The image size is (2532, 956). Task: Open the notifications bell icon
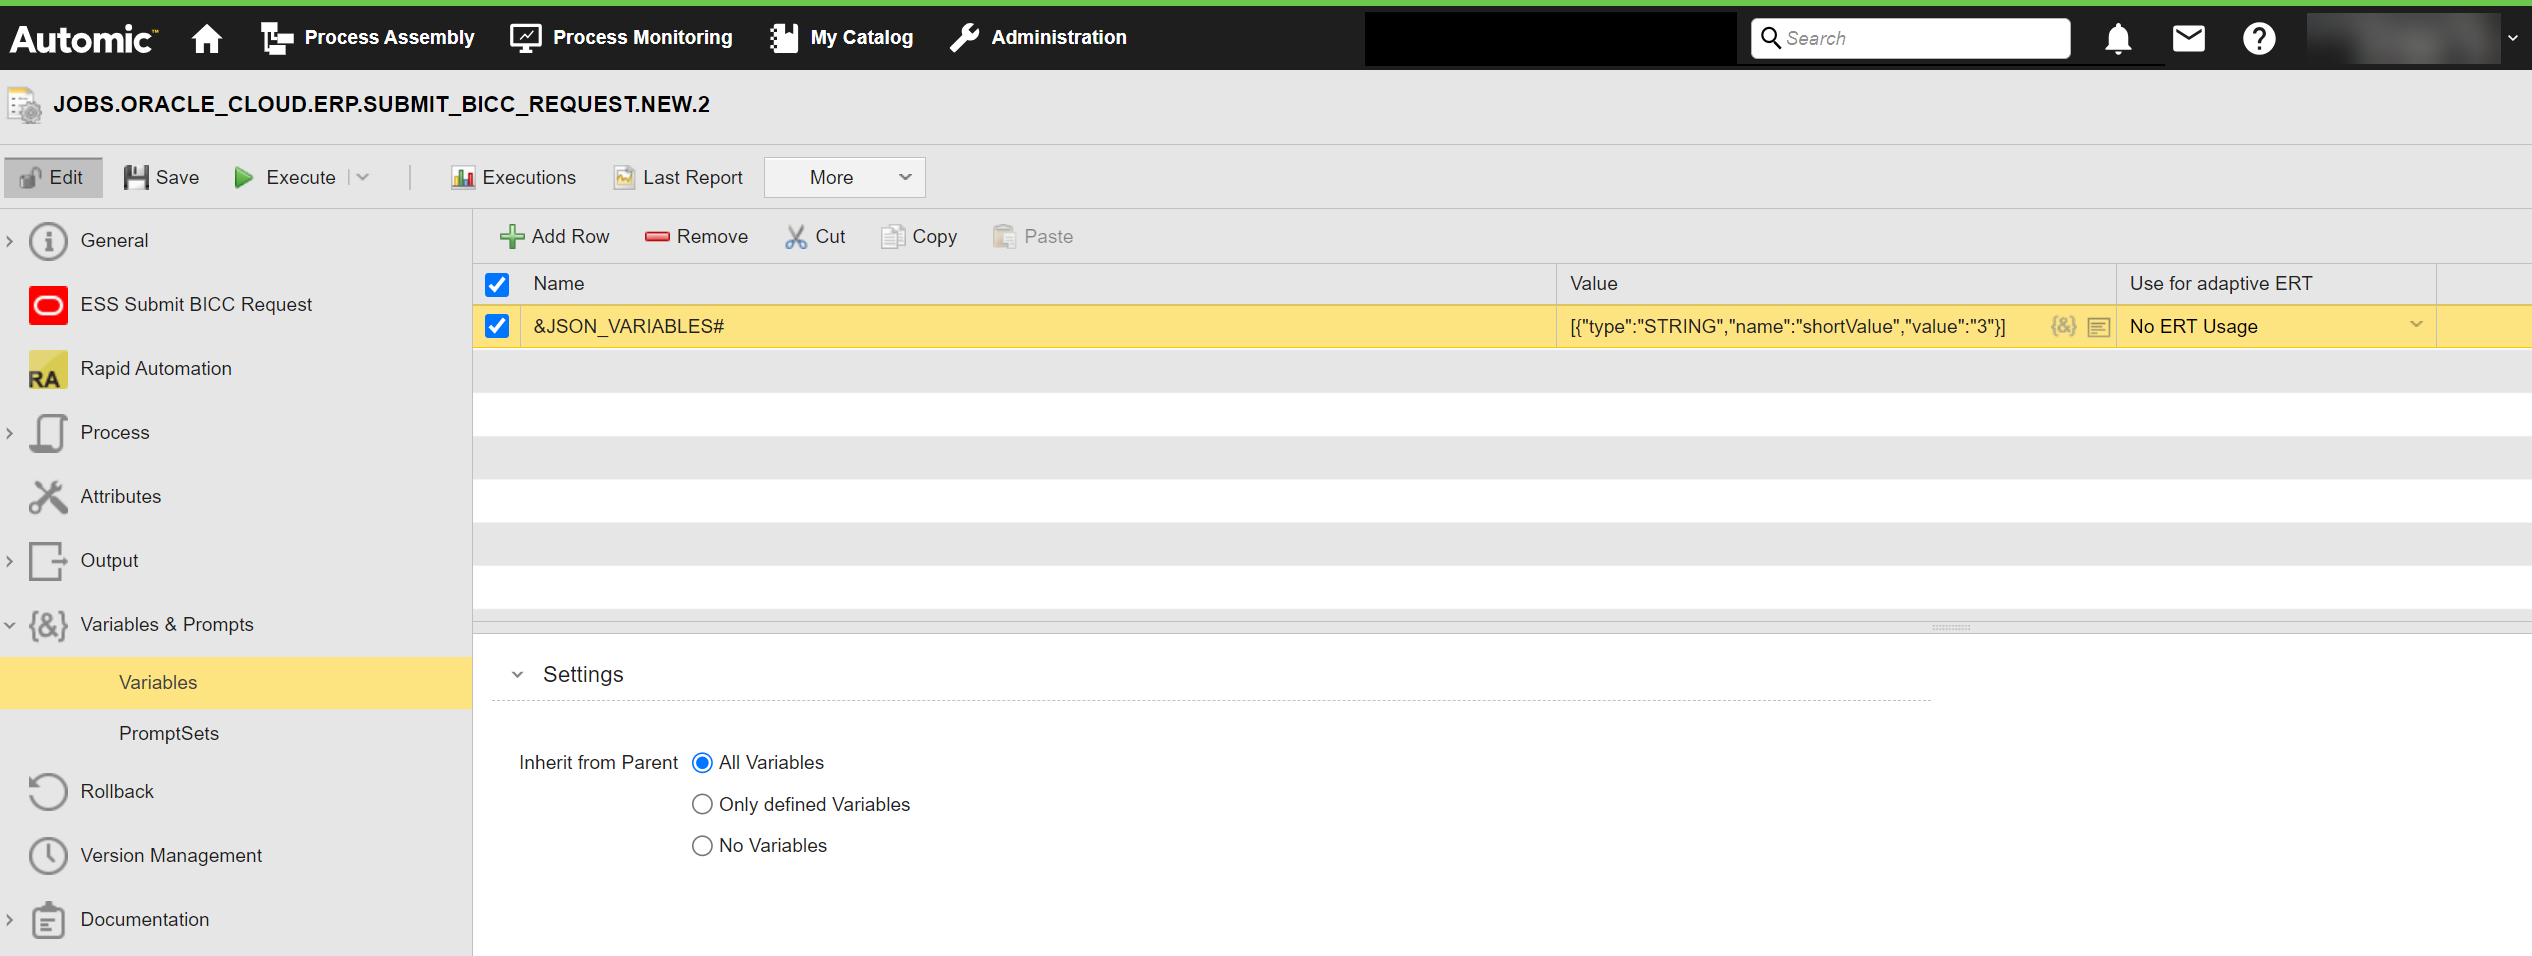2117,38
